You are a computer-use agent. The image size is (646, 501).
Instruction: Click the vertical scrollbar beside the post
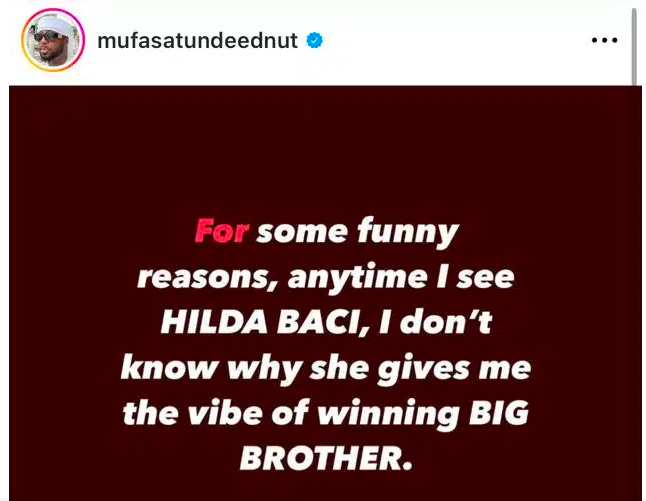[x=634, y=47]
